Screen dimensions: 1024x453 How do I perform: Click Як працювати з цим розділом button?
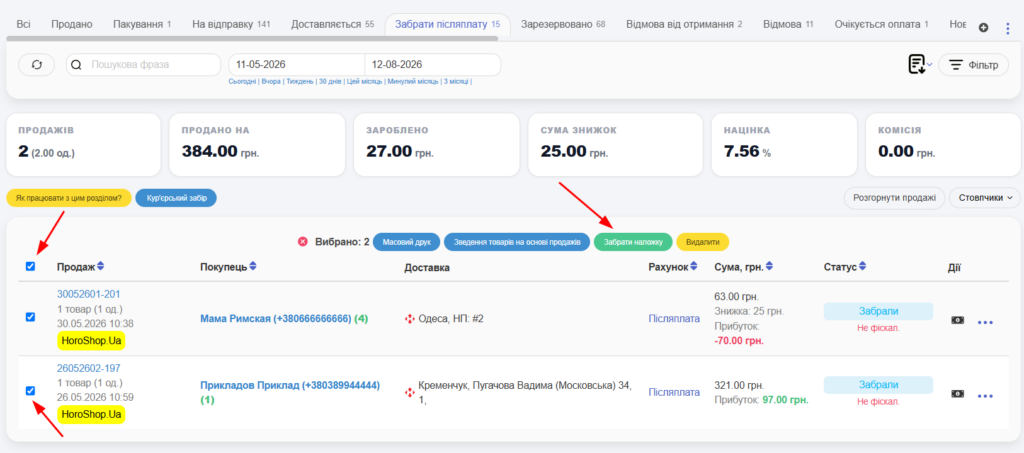tap(69, 198)
